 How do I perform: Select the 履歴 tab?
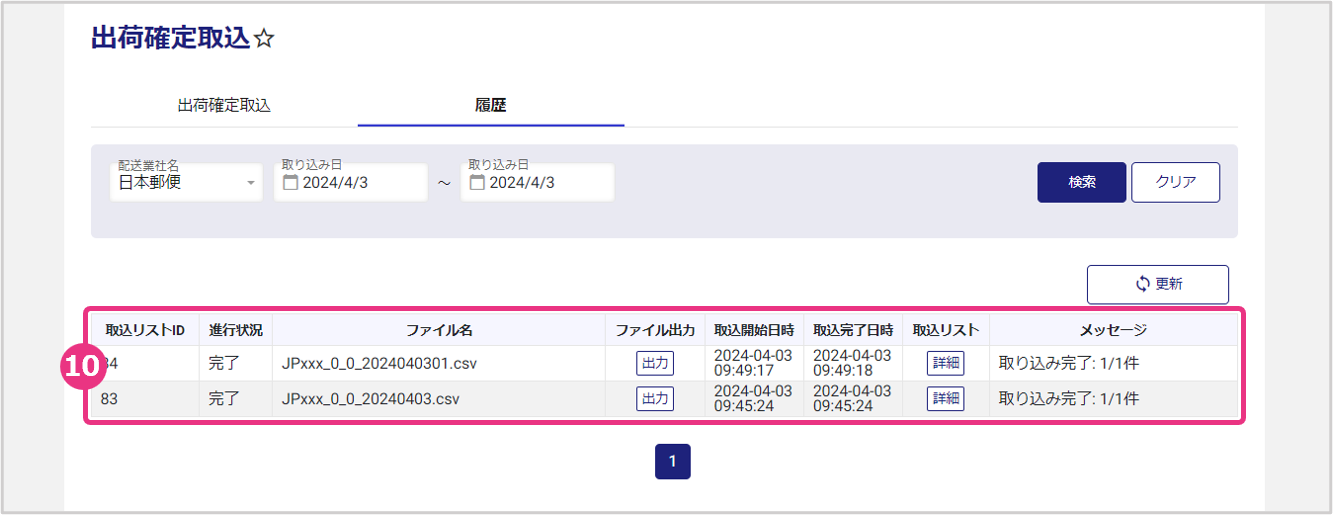point(490,105)
